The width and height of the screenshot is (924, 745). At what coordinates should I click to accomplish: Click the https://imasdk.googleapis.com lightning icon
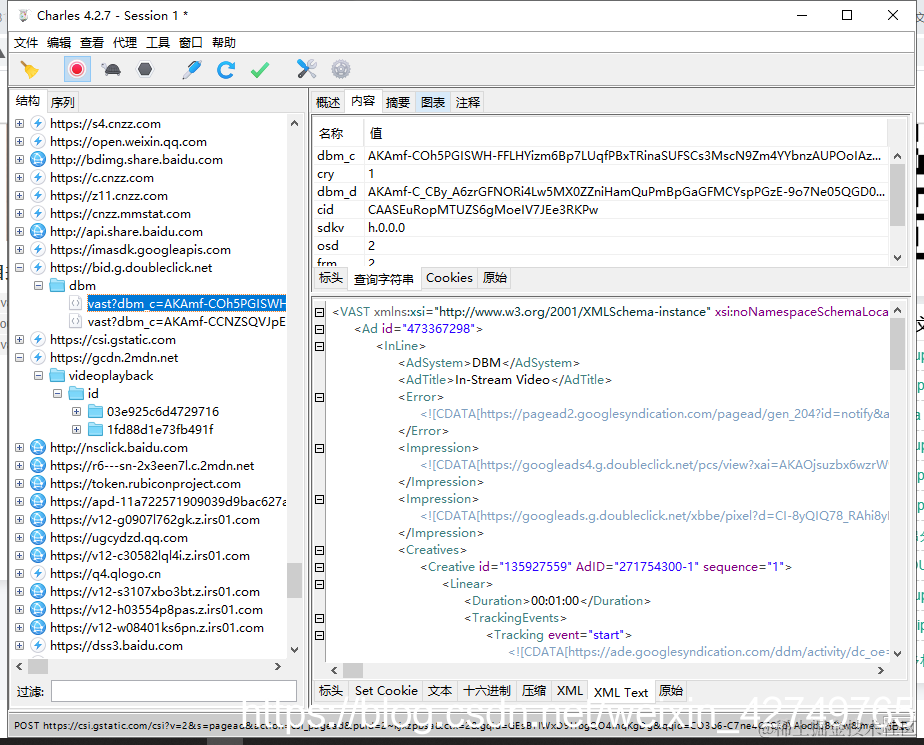click(x=38, y=249)
